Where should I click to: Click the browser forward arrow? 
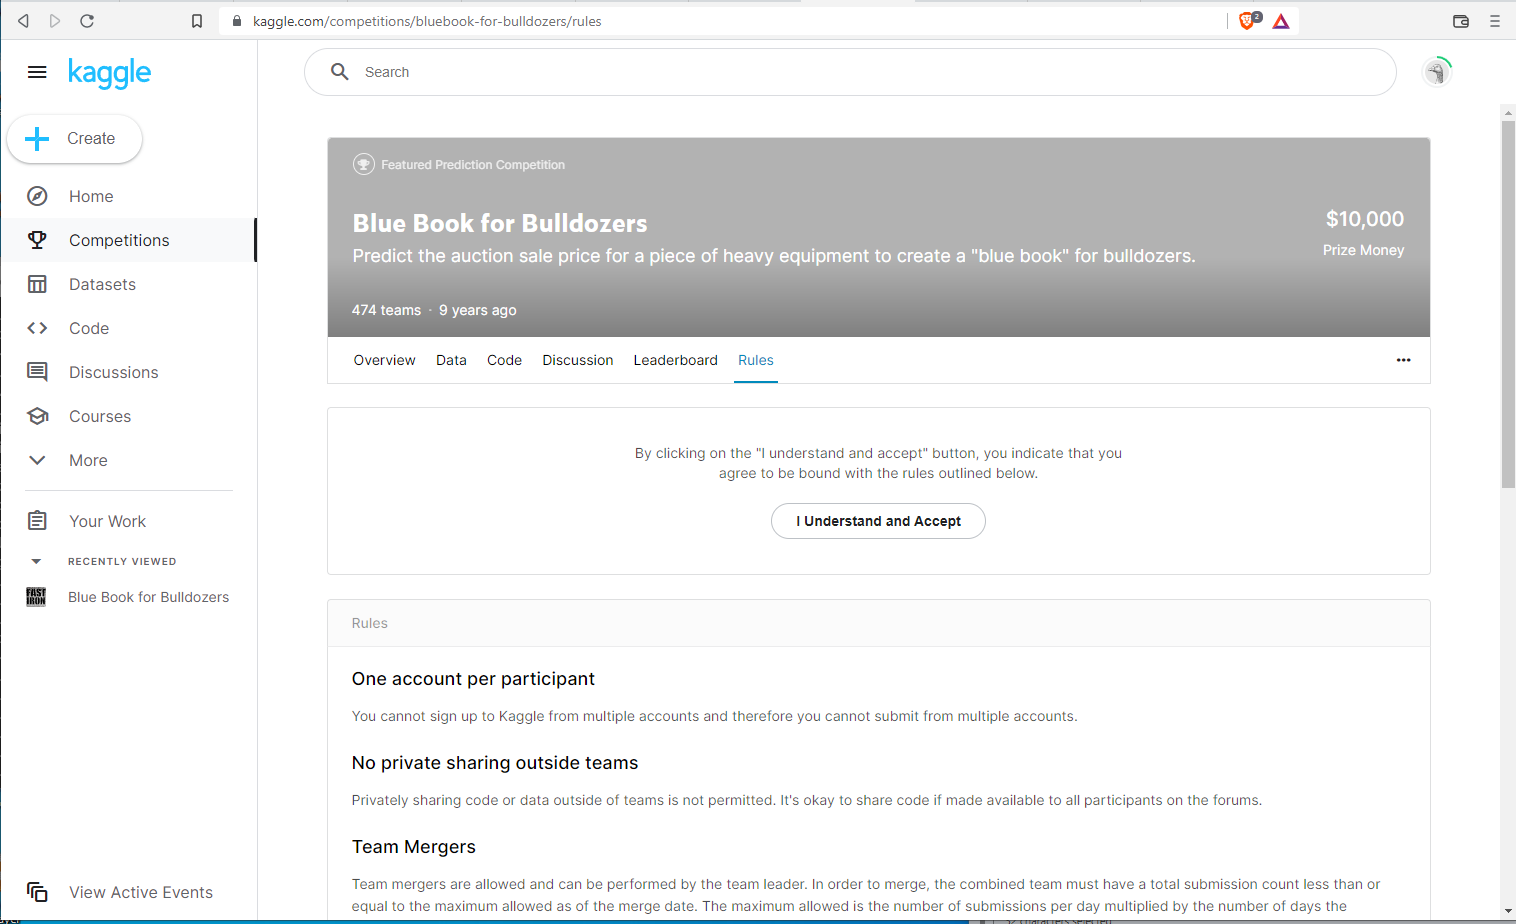[55, 21]
